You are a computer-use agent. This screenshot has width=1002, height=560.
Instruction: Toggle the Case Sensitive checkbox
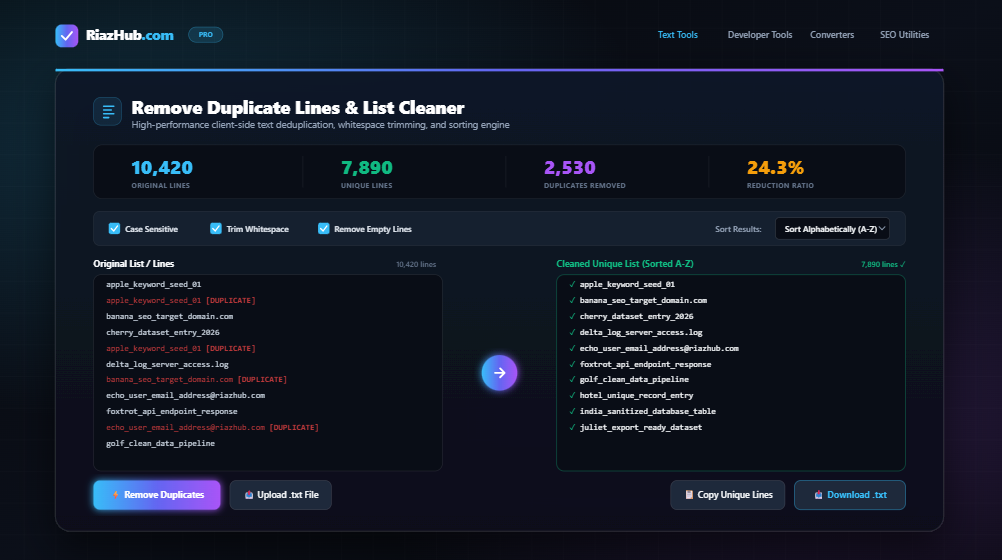[x=114, y=229]
